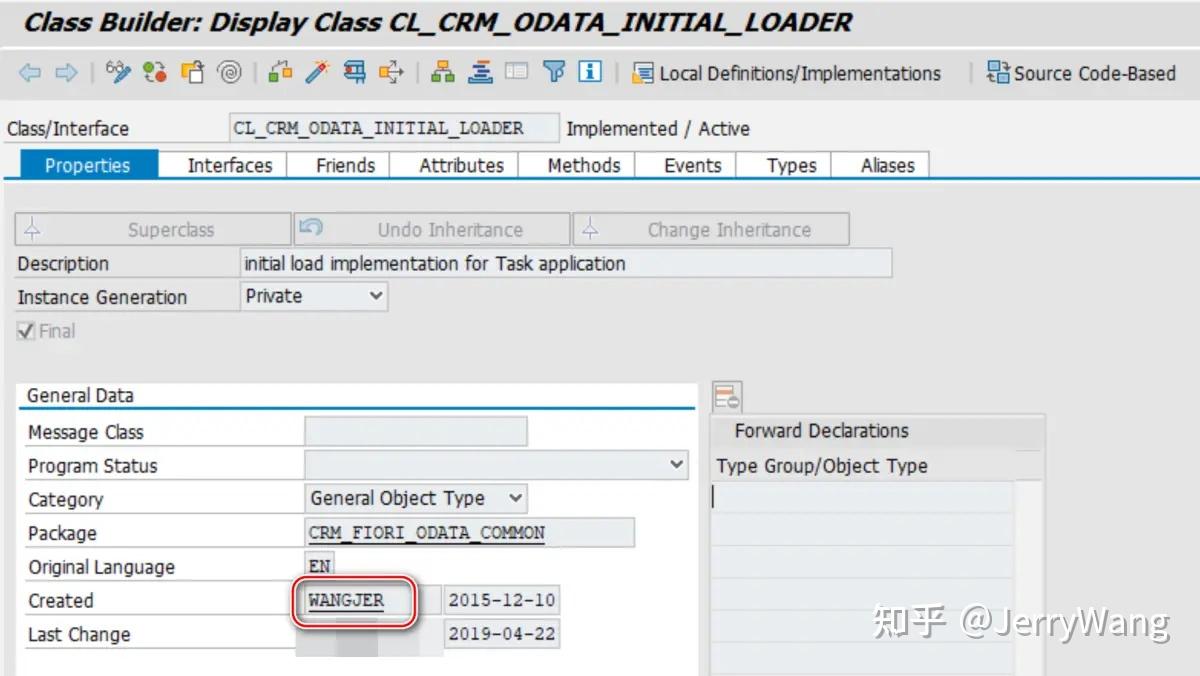This screenshot has height=676, width=1200.
Task: Navigate back with the left arrow
Action: (28, 72)
